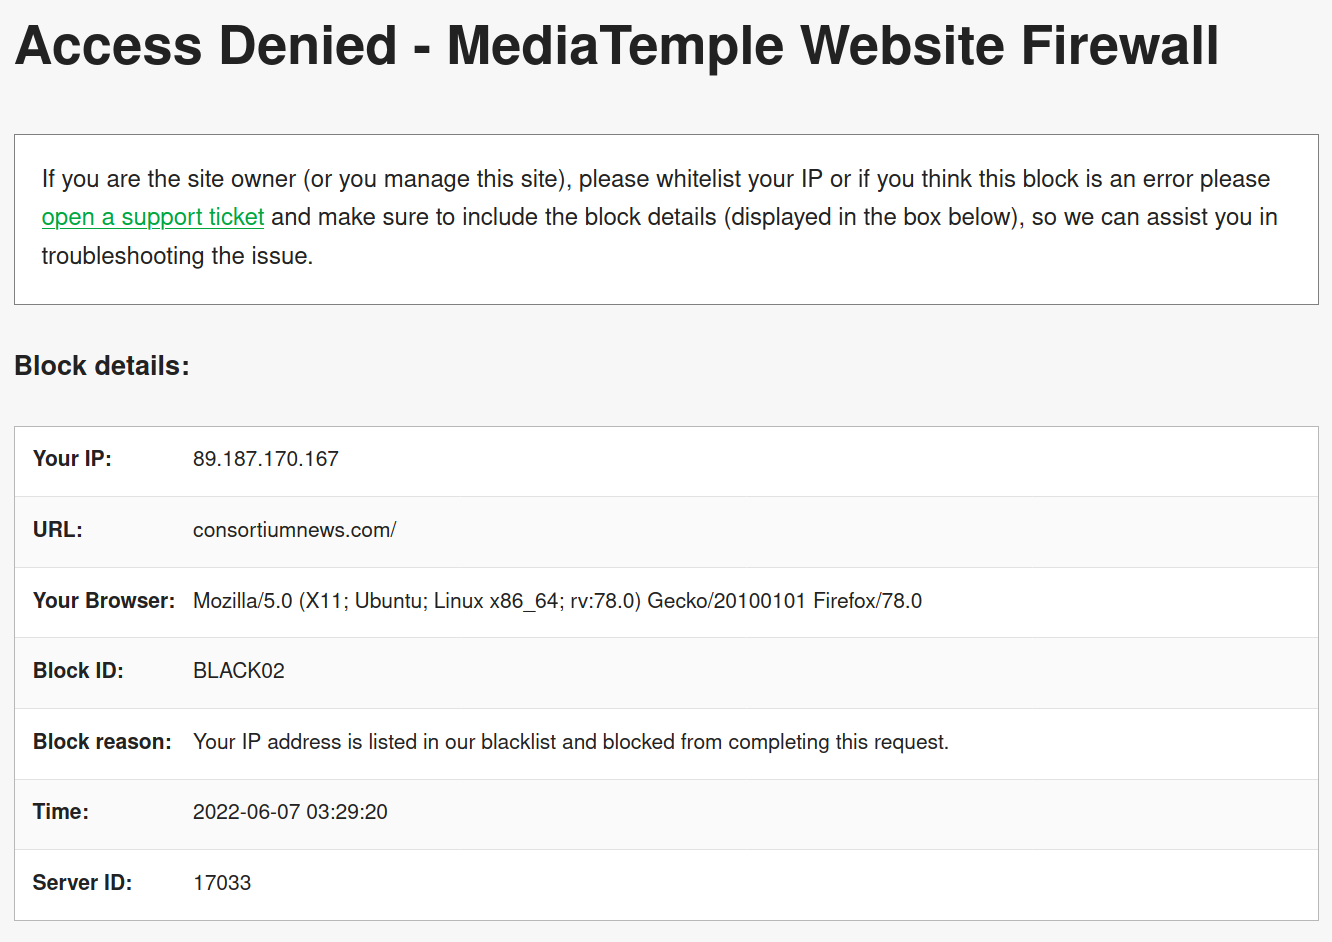This screenshot has height=942, width=1332.
Task: Open the support ticket link
Action: point(153,217)
